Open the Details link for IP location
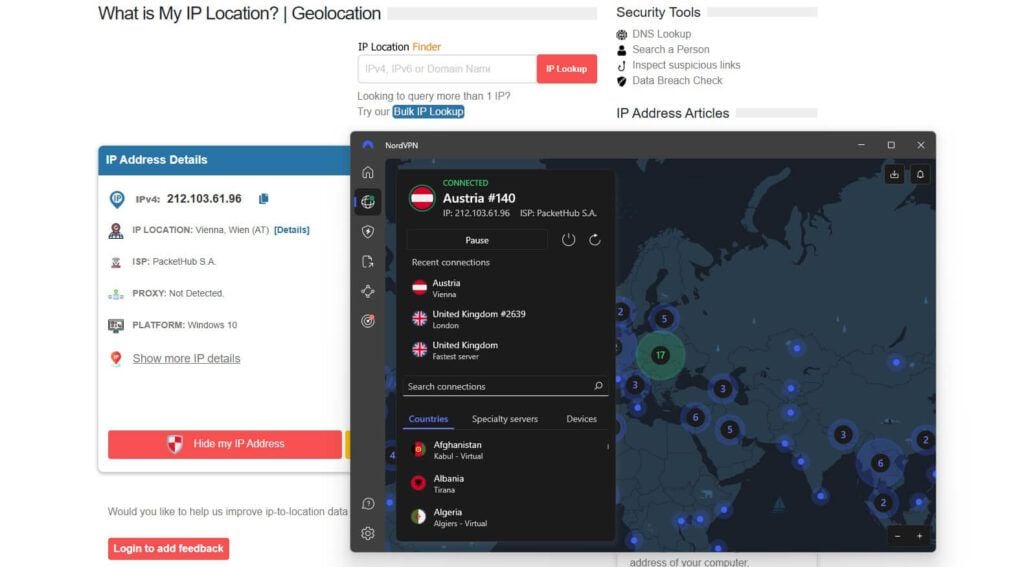1024x567 pixels. pos(292,230)
